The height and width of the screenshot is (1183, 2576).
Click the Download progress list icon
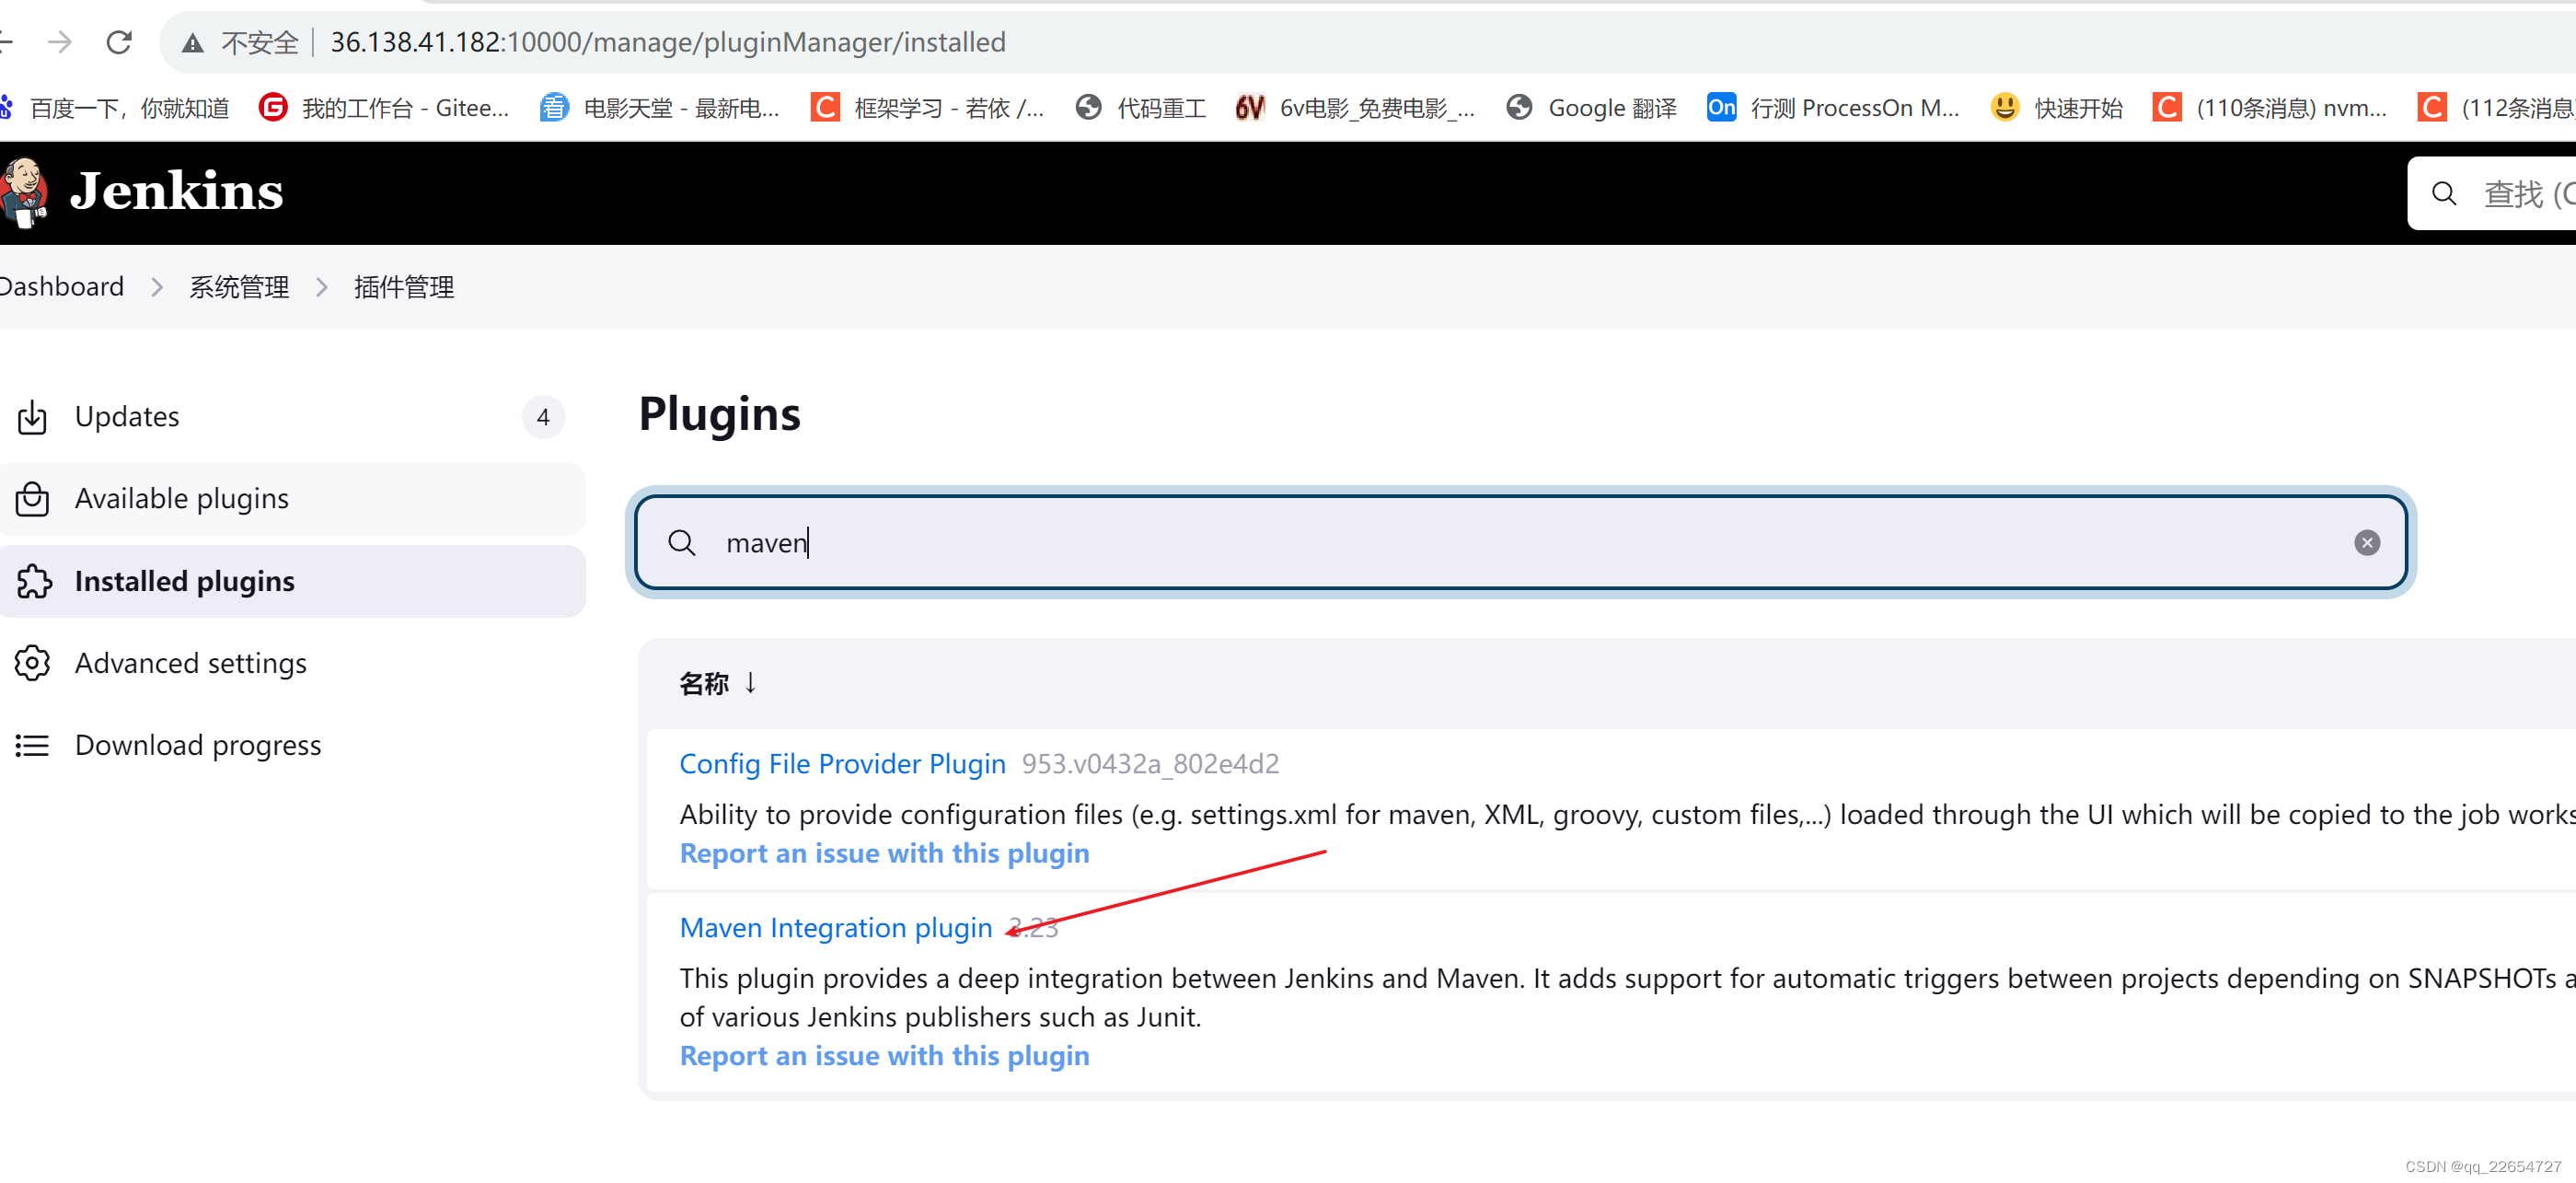33,745
